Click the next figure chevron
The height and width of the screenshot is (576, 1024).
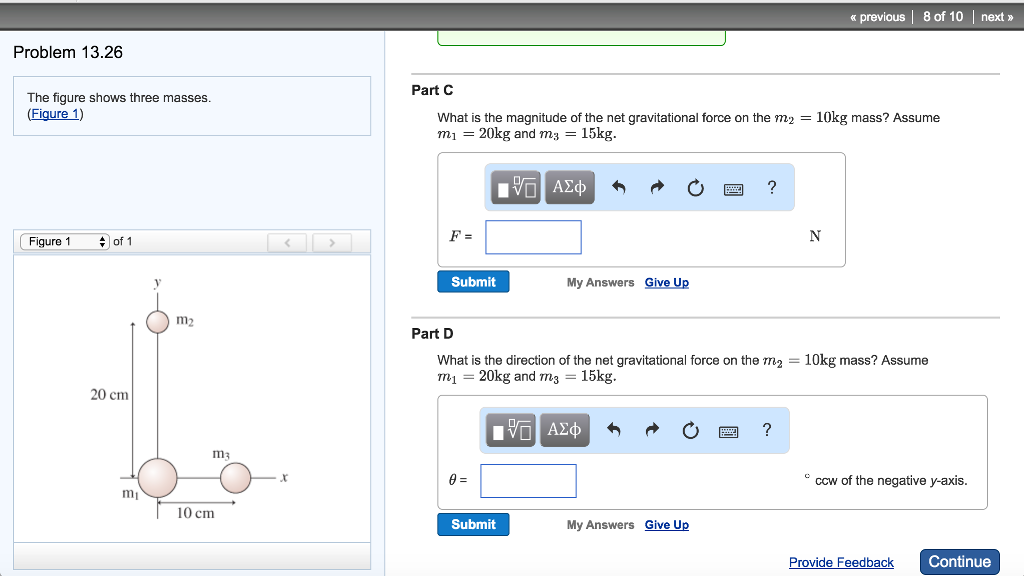[332, 240]
